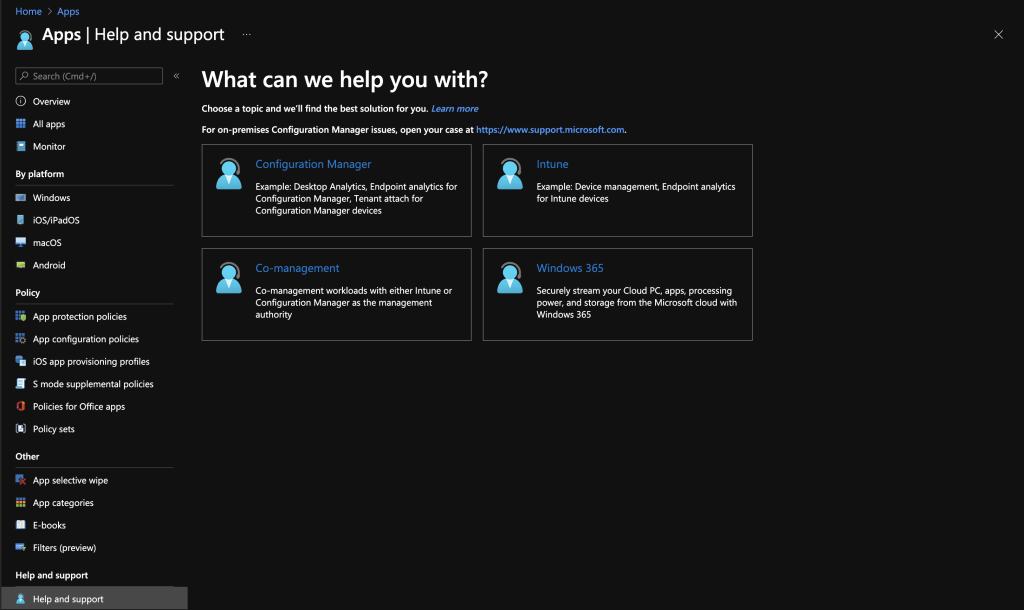
Task: Click the Windows 365 support agent icon
Action: pos(510,278)
